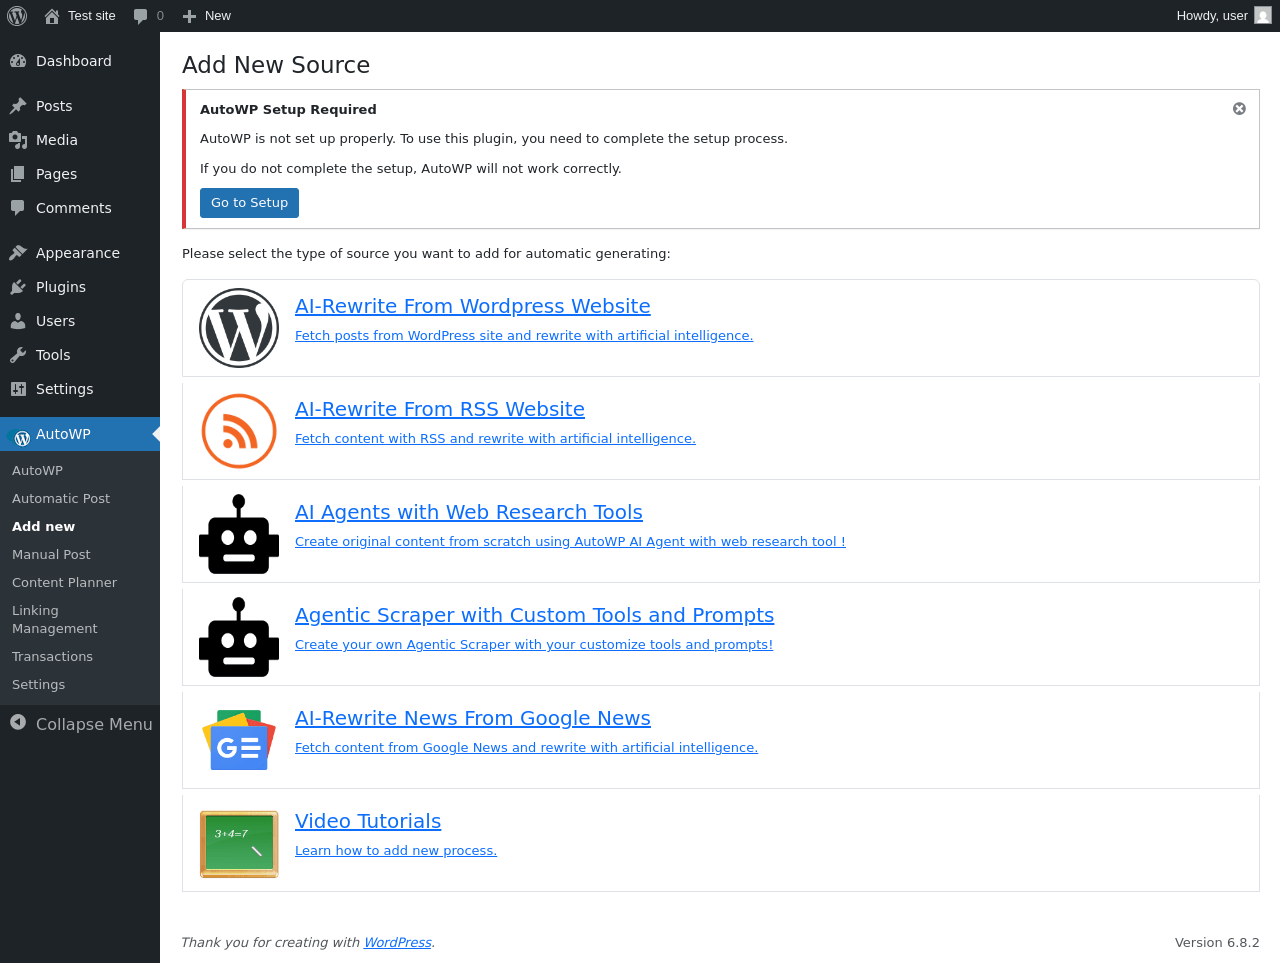Open the WordPress logo admin menu
Image resolution: width=1280 pixels, height=963 pixels.
[x=17, y=16]
